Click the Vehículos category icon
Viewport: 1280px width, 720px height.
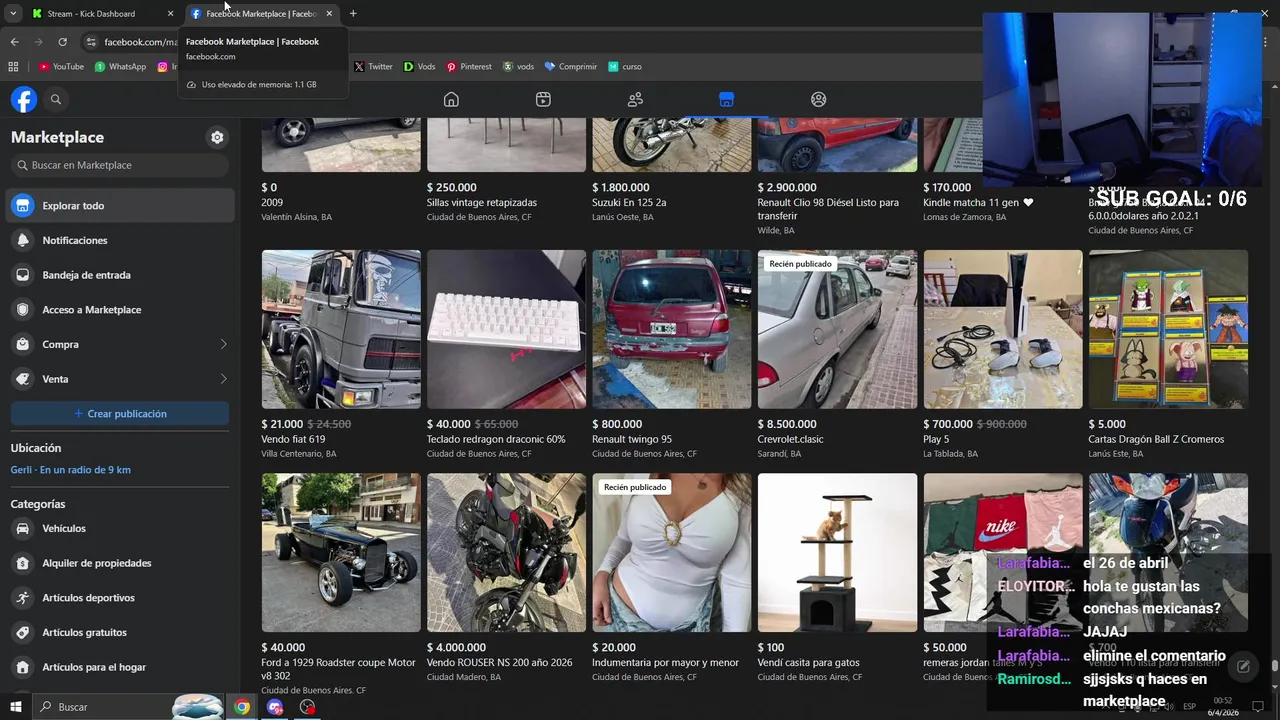coord(23,528)
